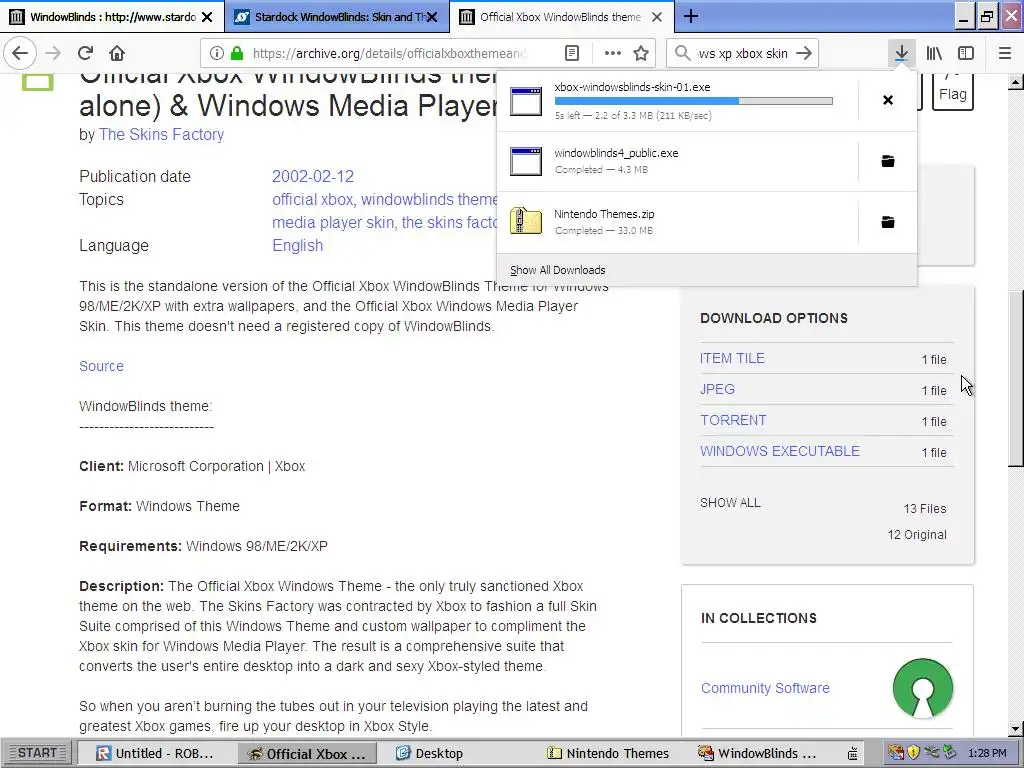Click SHOW ALL download files

tap(730, 503)
